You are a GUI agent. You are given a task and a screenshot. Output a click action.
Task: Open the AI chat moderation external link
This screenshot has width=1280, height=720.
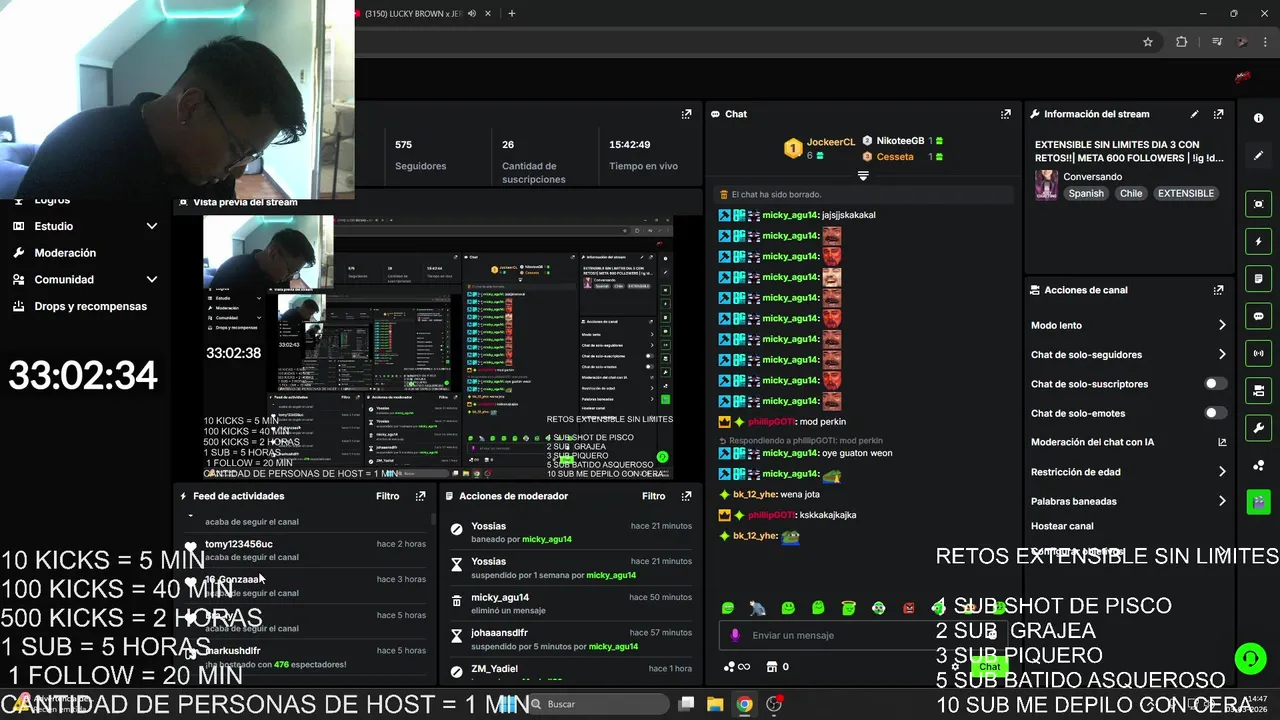1221,442
